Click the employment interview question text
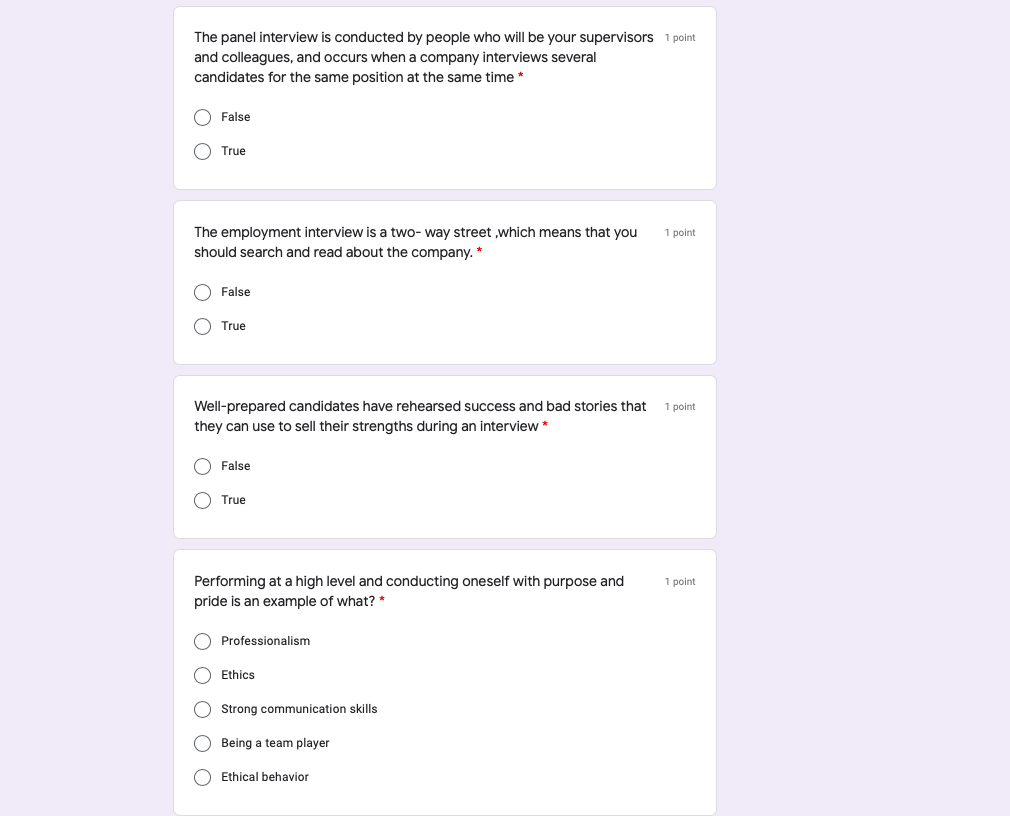This screenshot has height=816, width=1010. (x=415, y=242)
